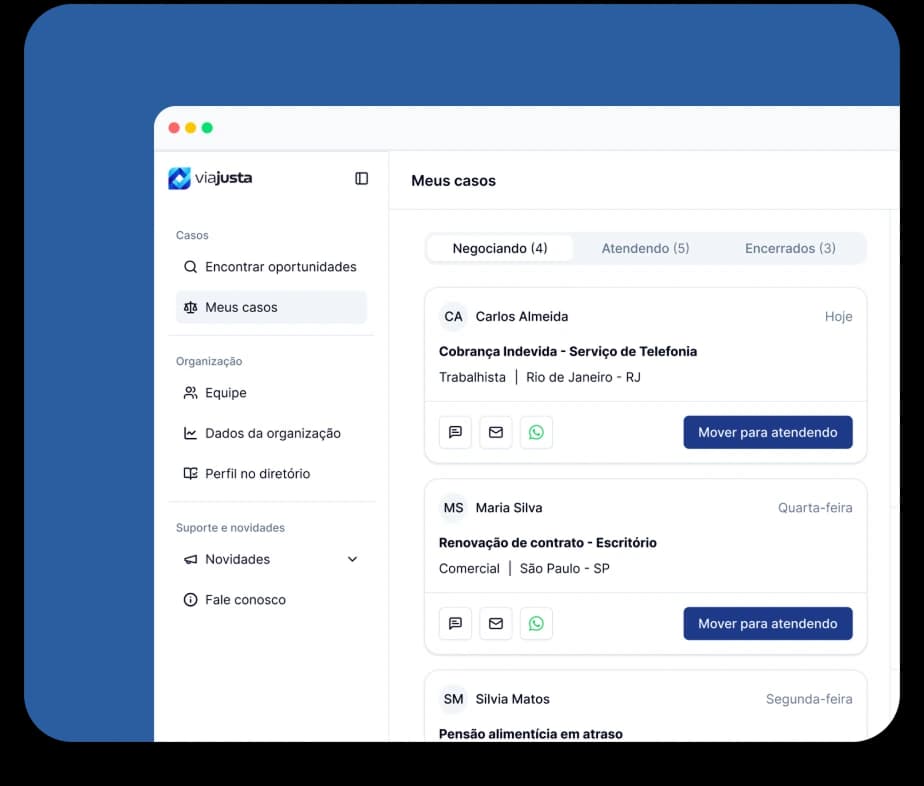The height and width of the screenshot is (786, 924).
Task: Switch to the Atendendo (5) tab
Action: [x=645, y=249]
